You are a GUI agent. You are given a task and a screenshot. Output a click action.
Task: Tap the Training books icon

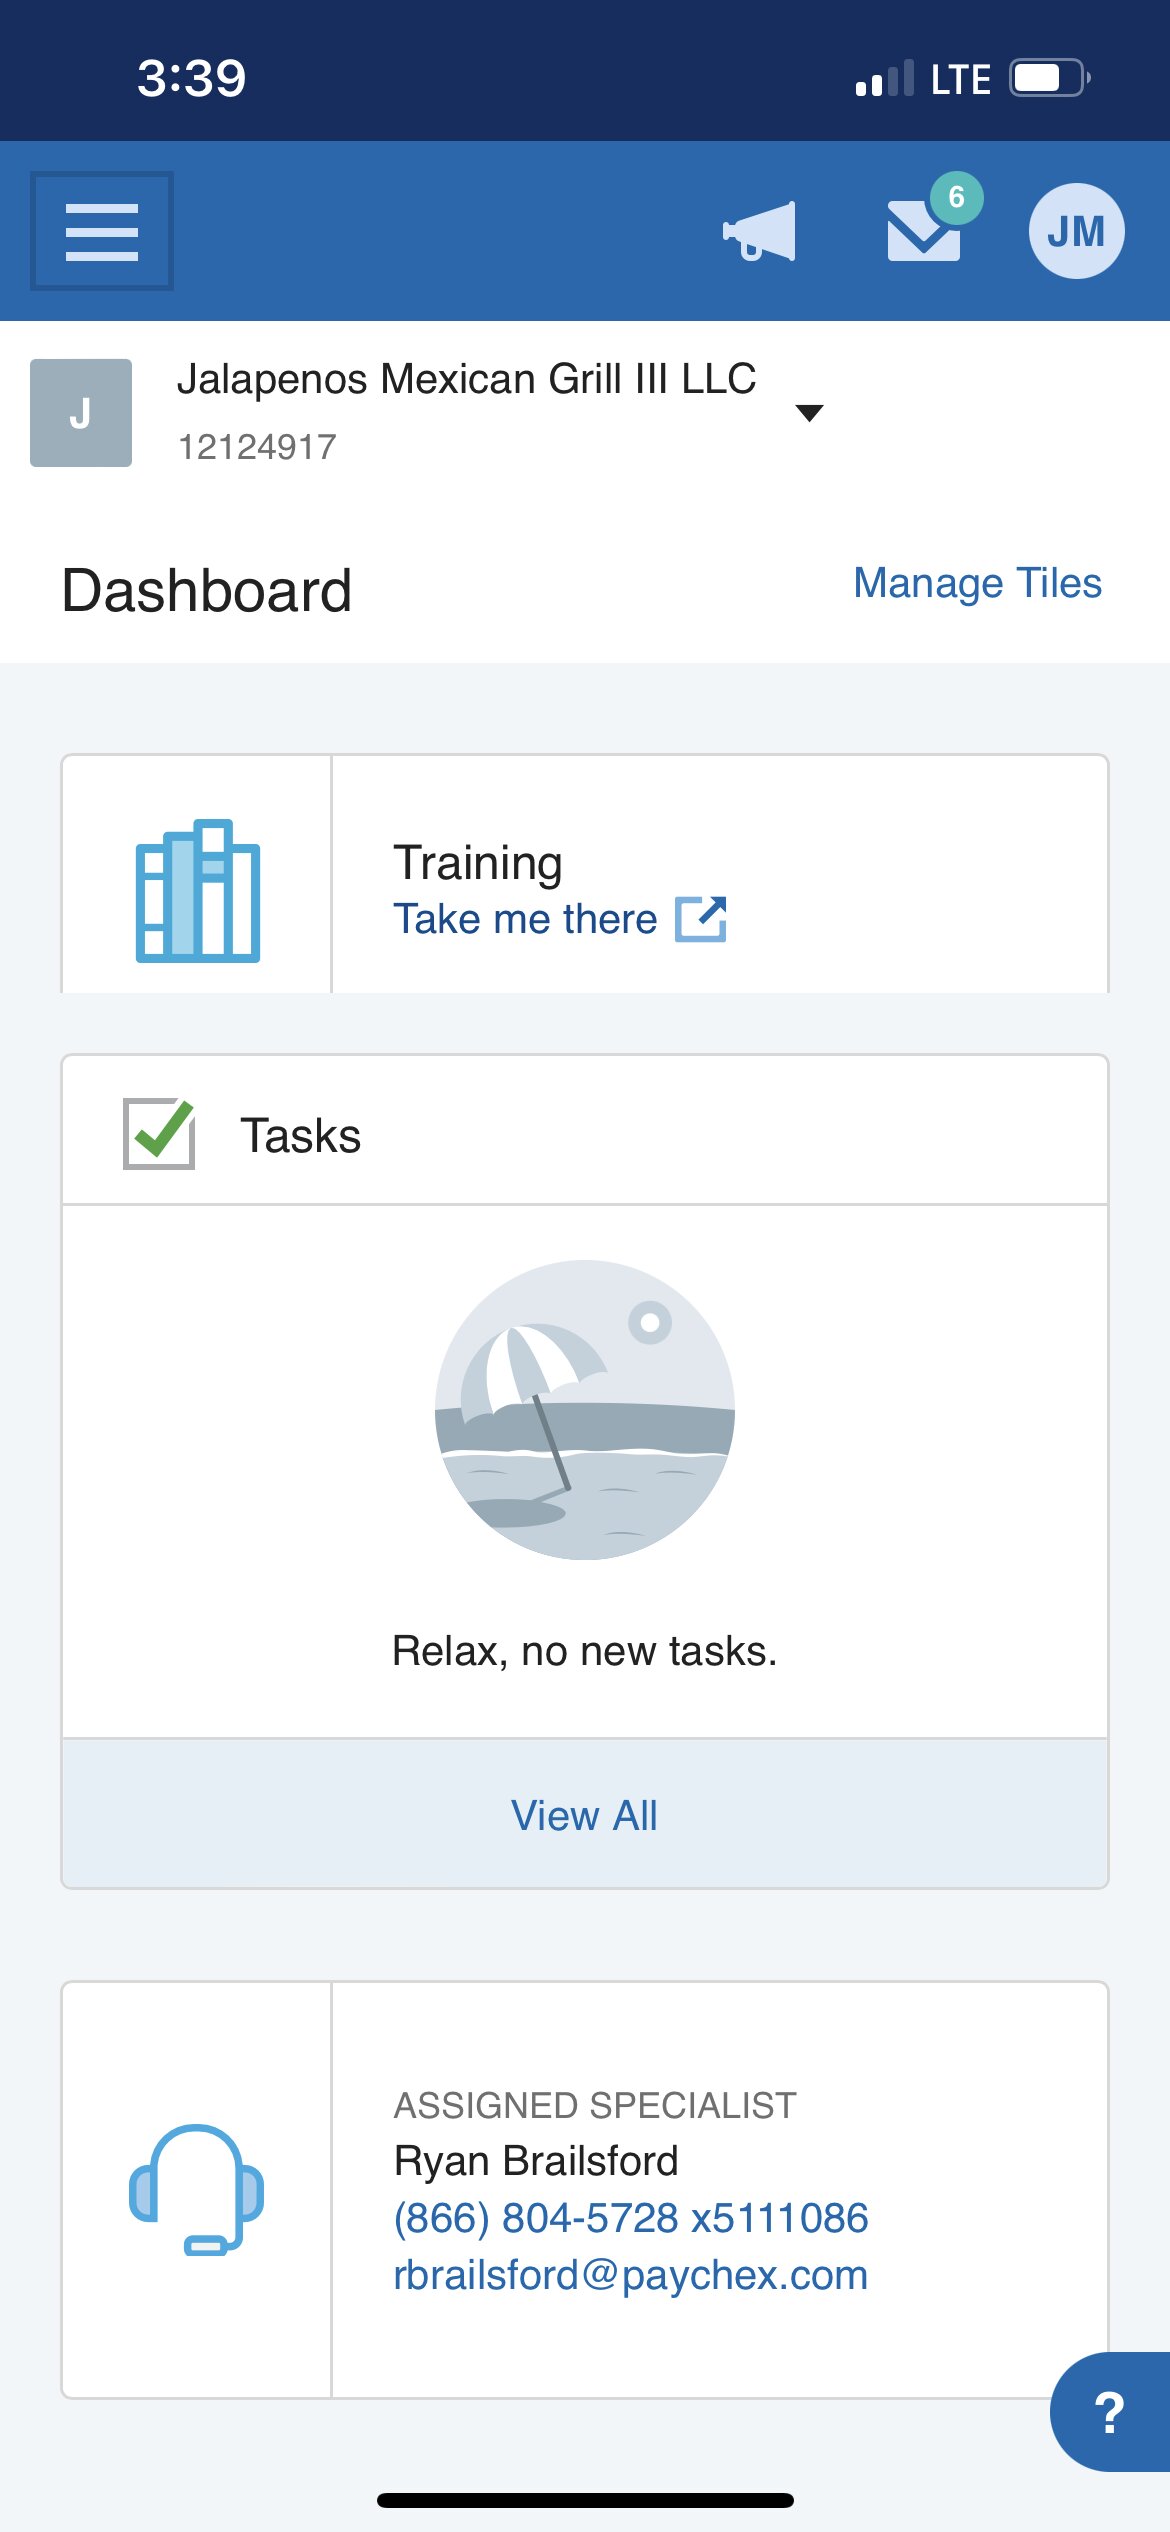198,890
